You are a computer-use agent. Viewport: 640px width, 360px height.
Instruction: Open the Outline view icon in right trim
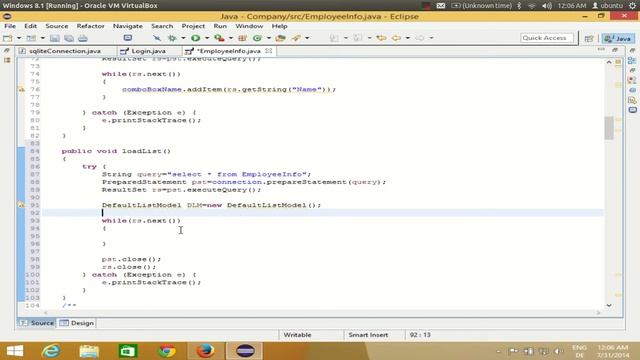(x=632, y=60)
